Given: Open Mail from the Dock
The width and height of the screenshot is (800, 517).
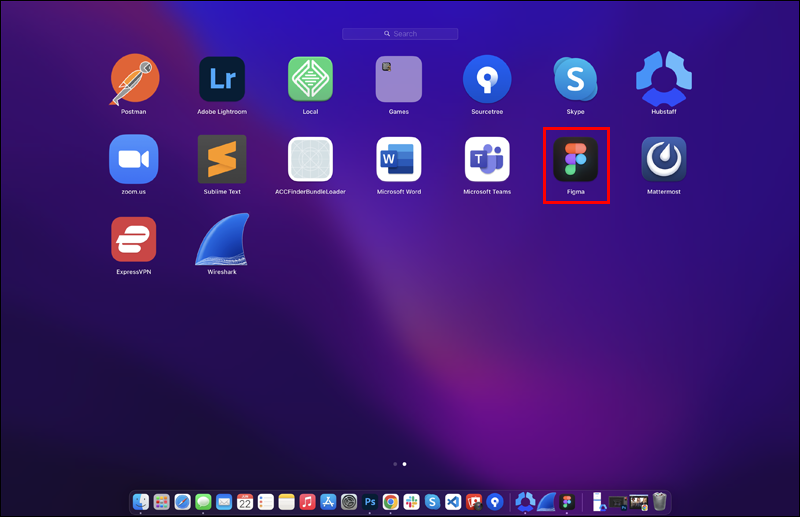Looking at the screenshot, I should 224,502.
